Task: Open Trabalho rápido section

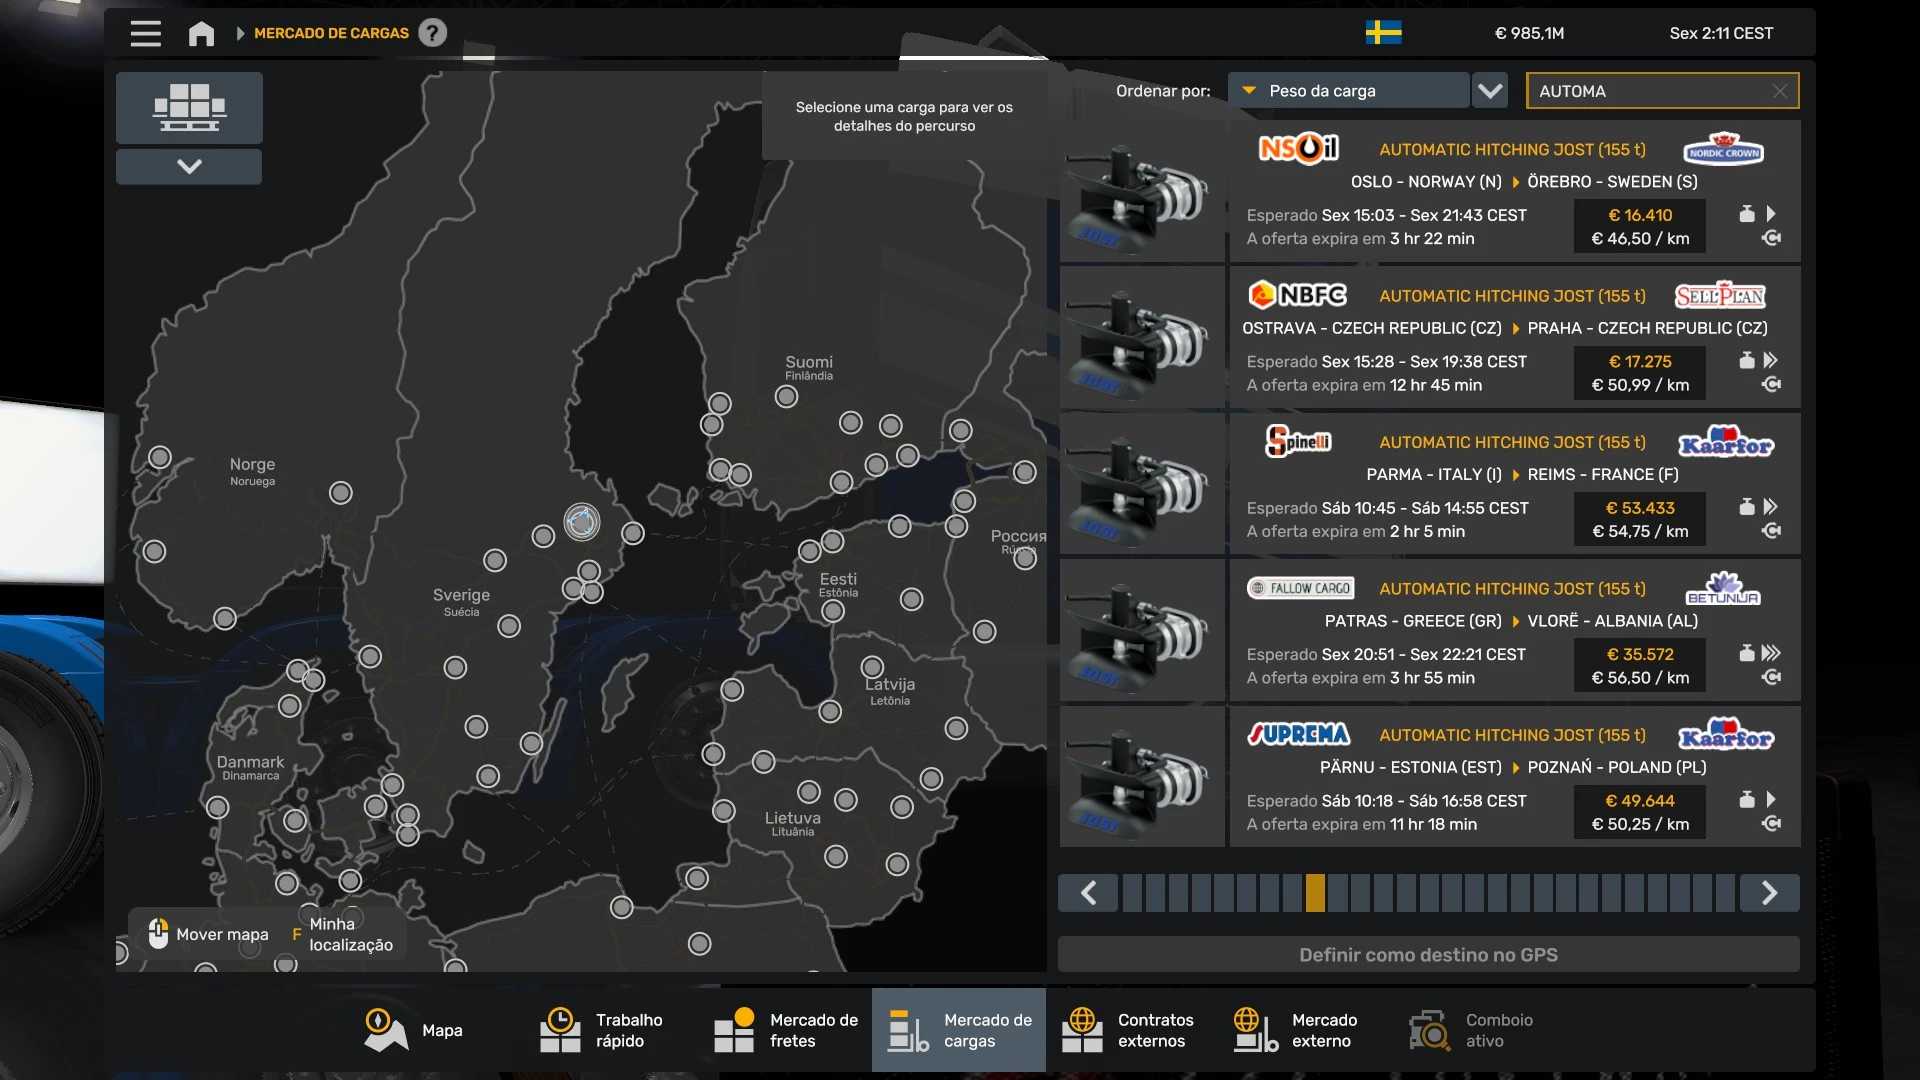Action: [x=602, y=1030]
